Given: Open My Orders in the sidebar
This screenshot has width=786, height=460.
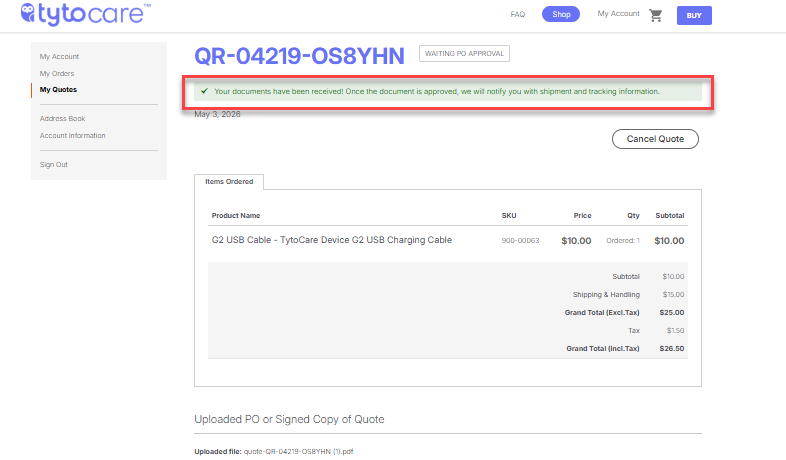Looking at the screenshot, I should click(x=57, y=74).
